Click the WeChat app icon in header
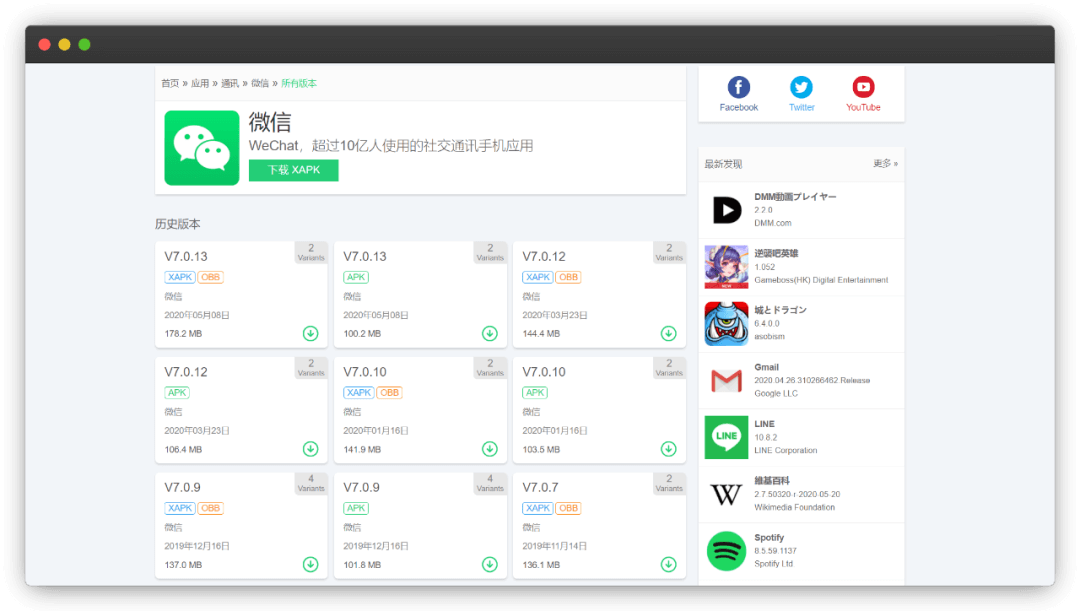Image resolution: width=1080 pixels, height=611 pixels. [x=202, y=147]
